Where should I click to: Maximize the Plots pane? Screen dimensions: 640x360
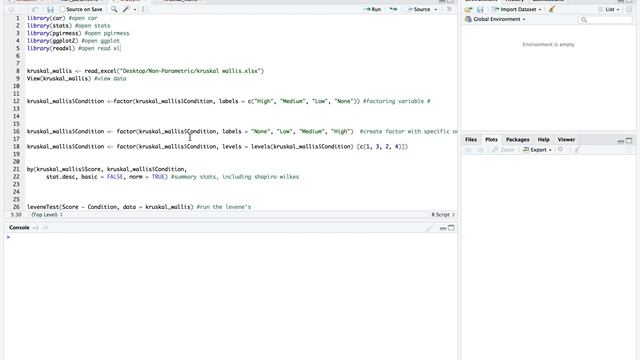(x=629, y=140)
